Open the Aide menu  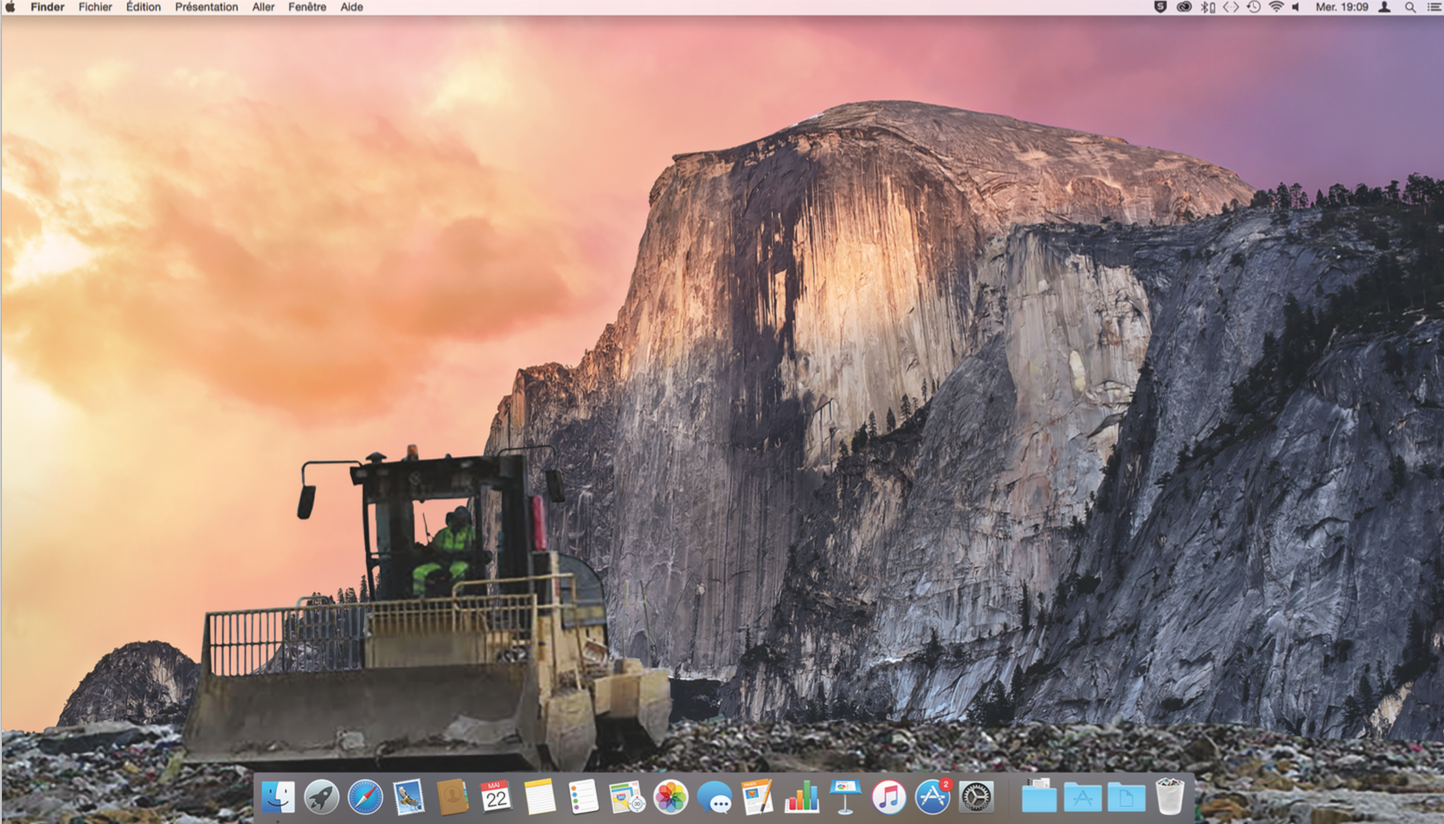[351, 7]
